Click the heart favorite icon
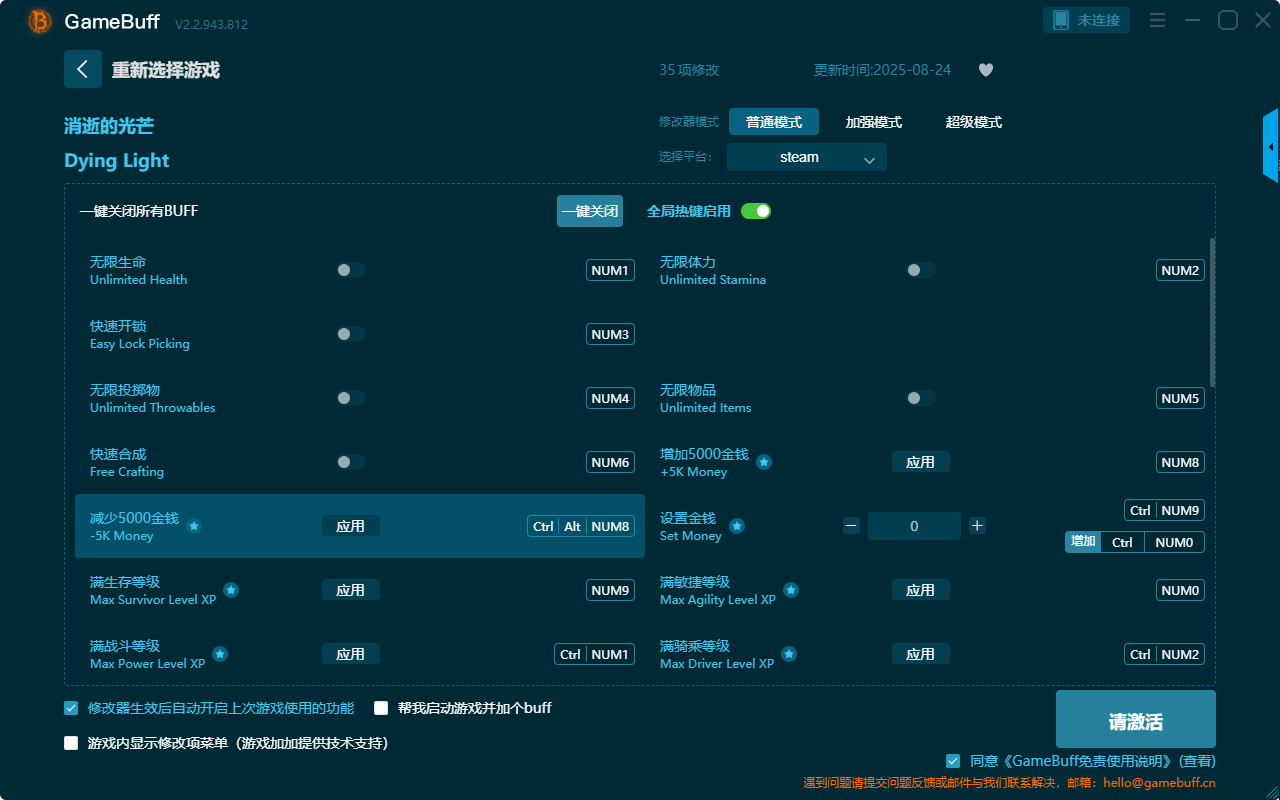This screenshot has height=800, width=1280. [986, 70]
